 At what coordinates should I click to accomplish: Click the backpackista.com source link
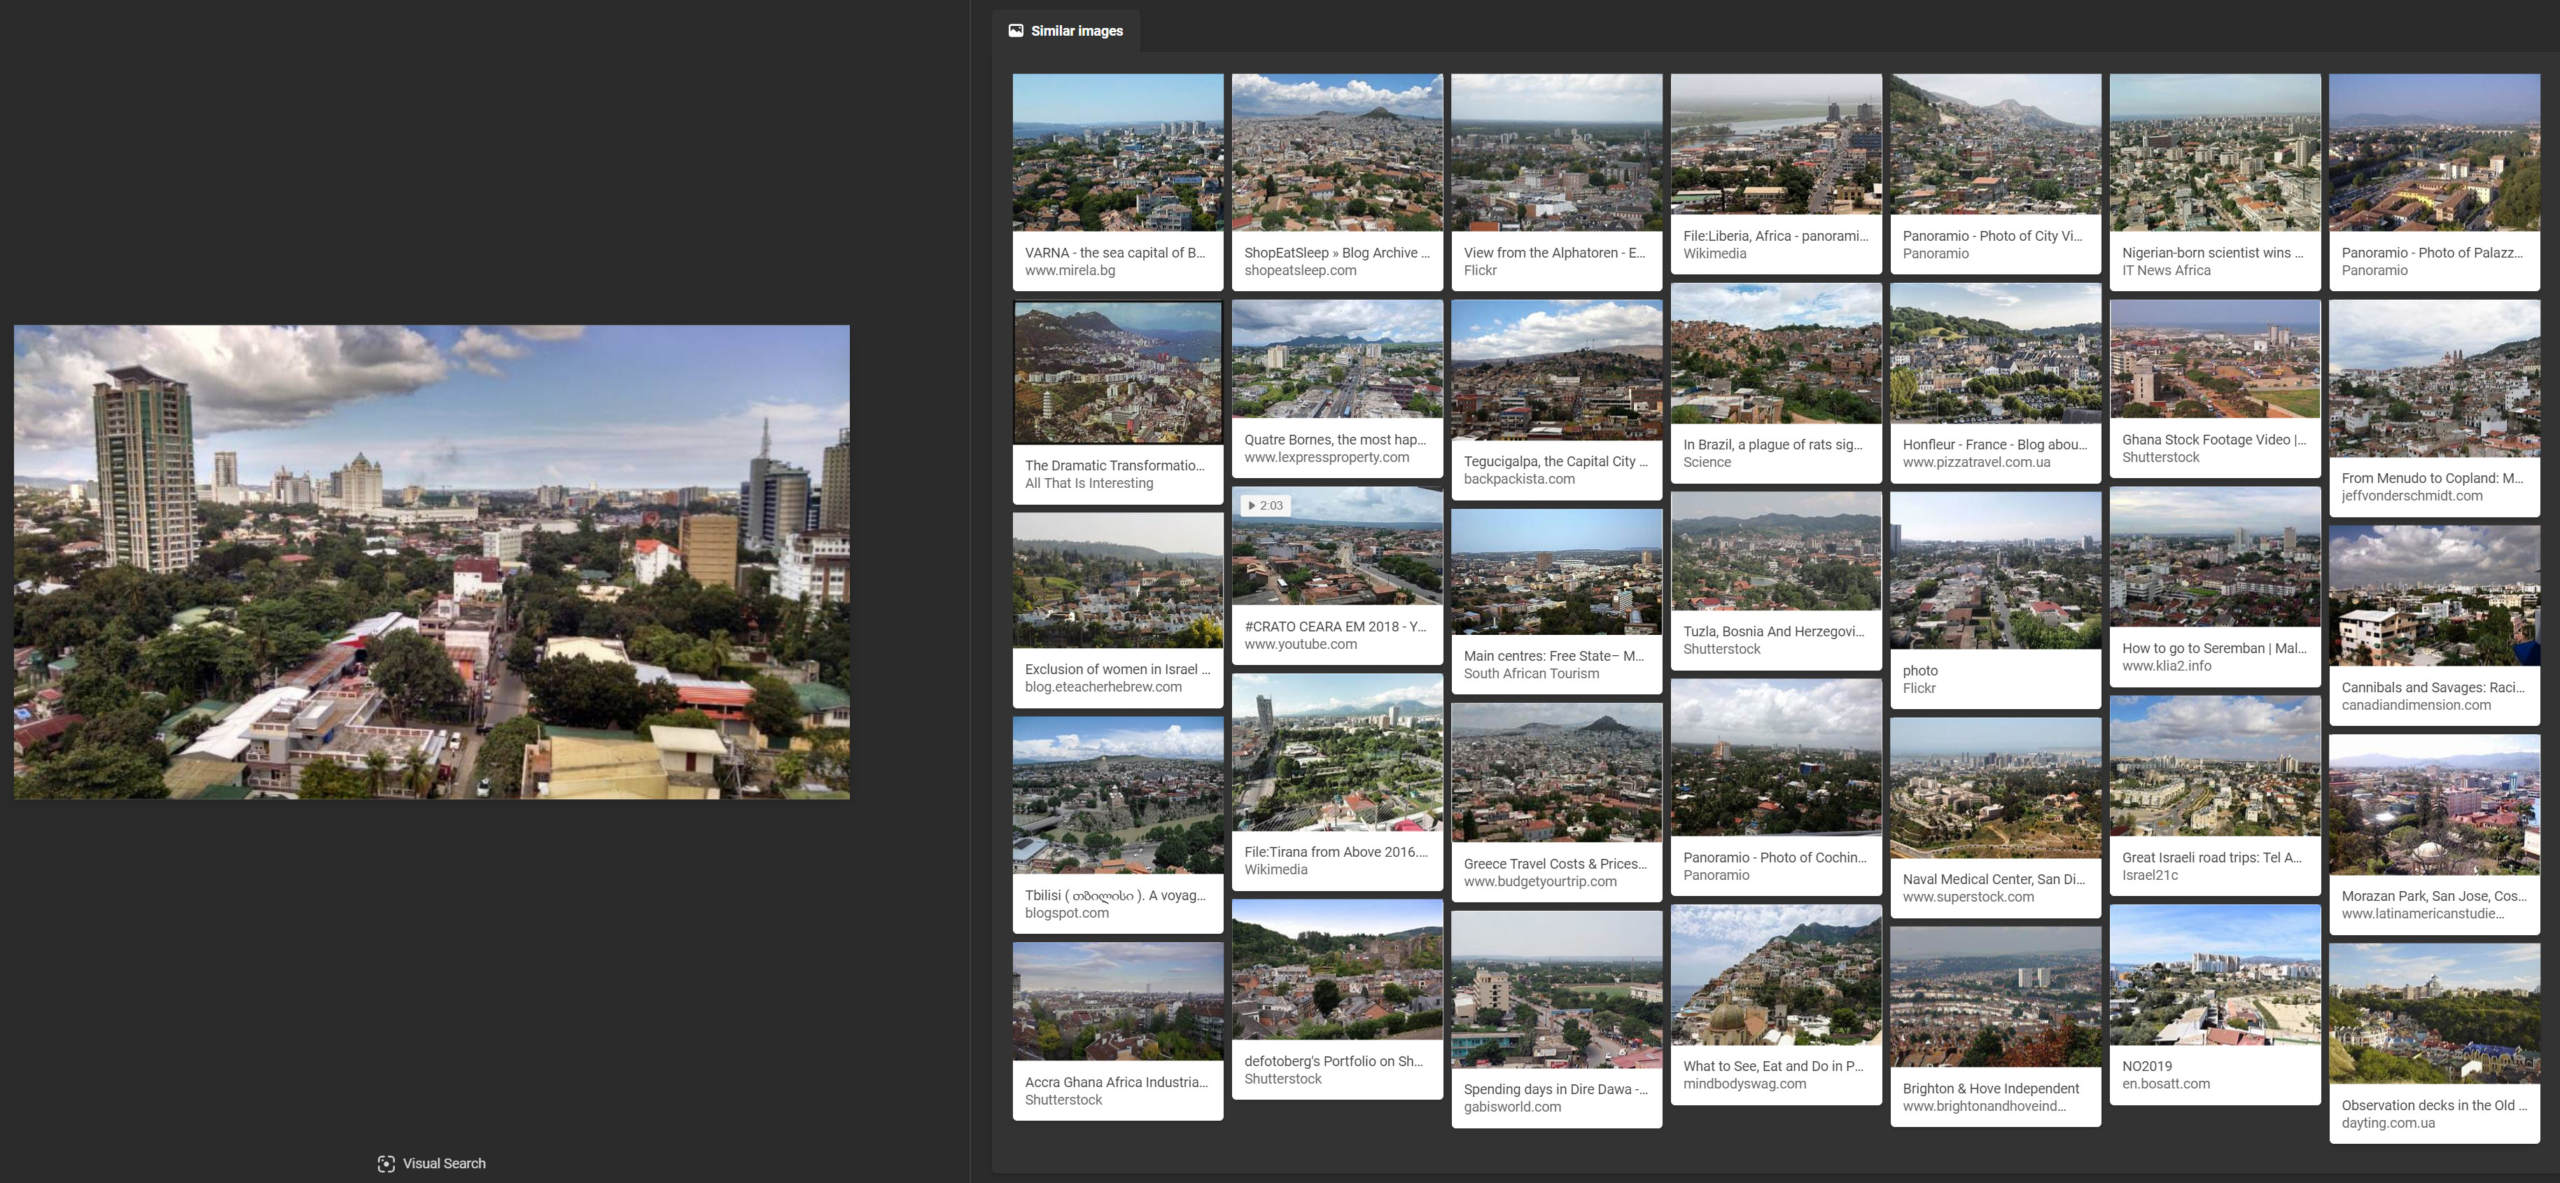coord(1519,479)
